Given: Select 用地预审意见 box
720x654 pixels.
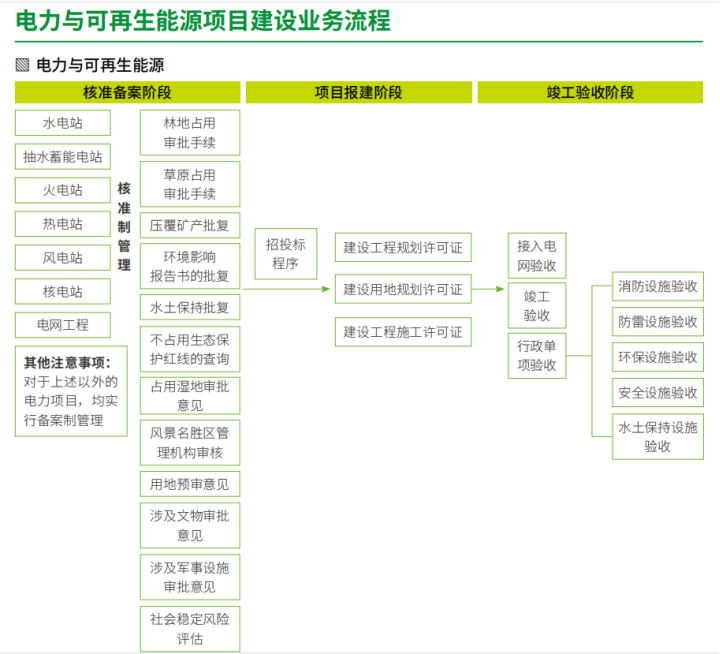Looking at the screenshot, I should [x=190, y=485].
